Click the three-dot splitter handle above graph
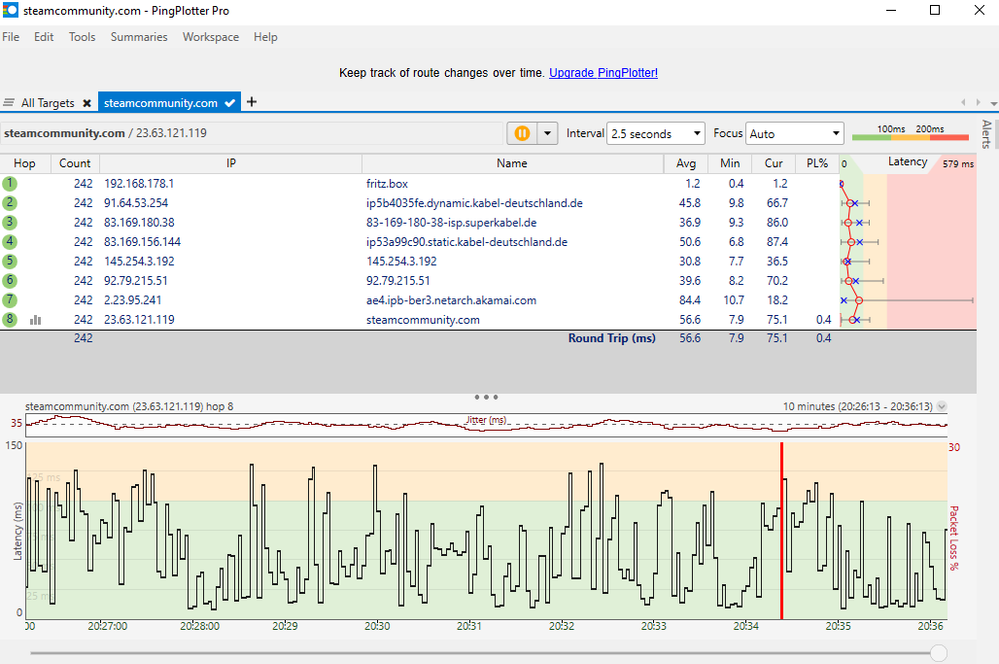Image resolution: width=999 pixels, height=664 pixels. coord(486,397)
